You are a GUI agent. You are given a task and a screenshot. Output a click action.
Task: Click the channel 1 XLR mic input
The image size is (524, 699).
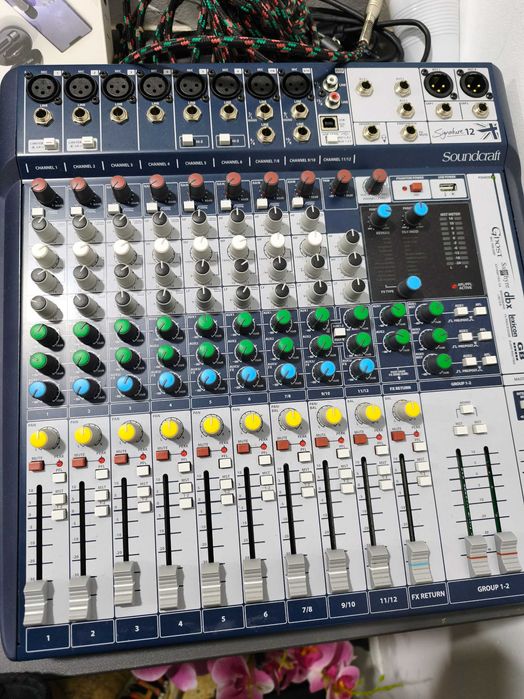tap(43, 88)
